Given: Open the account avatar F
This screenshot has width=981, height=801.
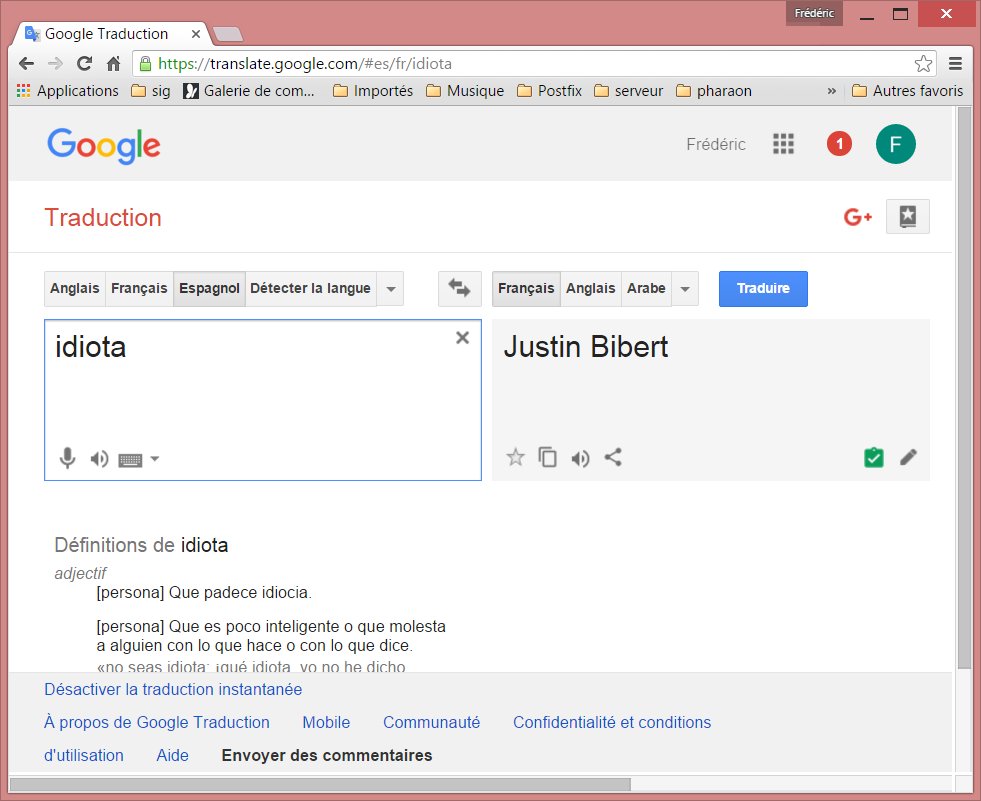Looking at the screenshot, I should [x=895, y=144].
